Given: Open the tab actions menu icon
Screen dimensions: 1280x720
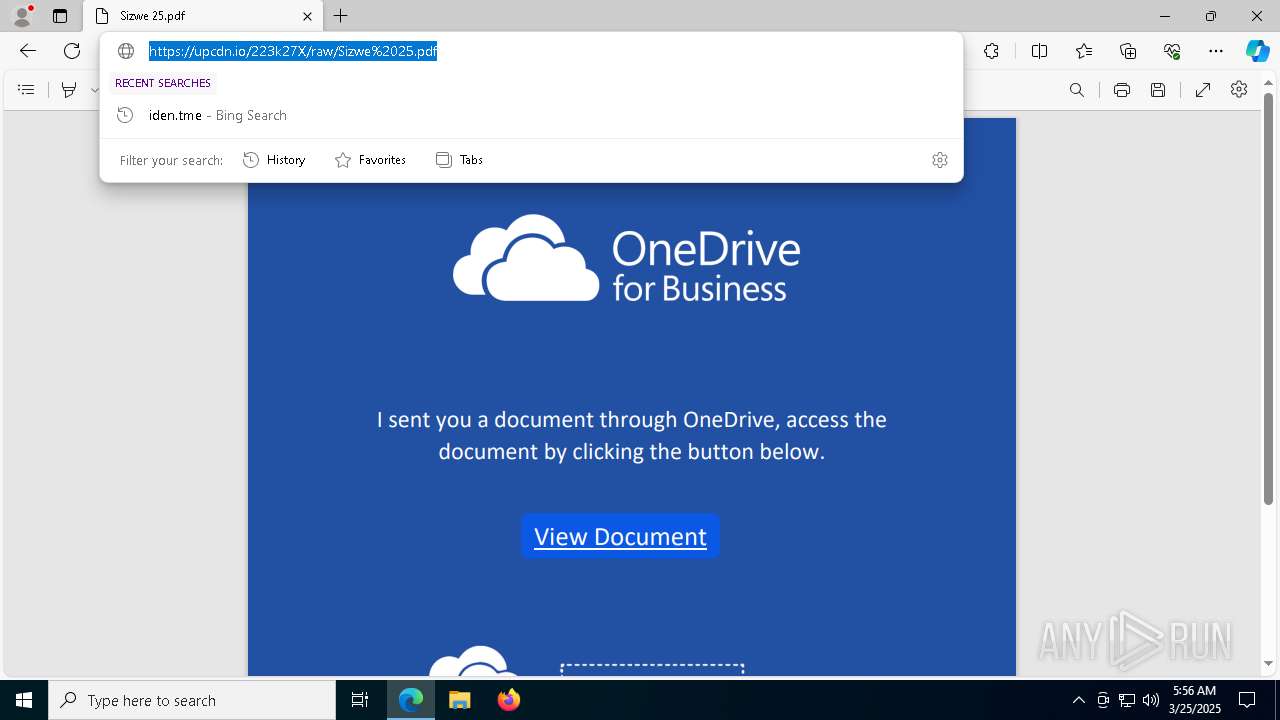Looking at the screenshot, I should (x=60, y=16).
